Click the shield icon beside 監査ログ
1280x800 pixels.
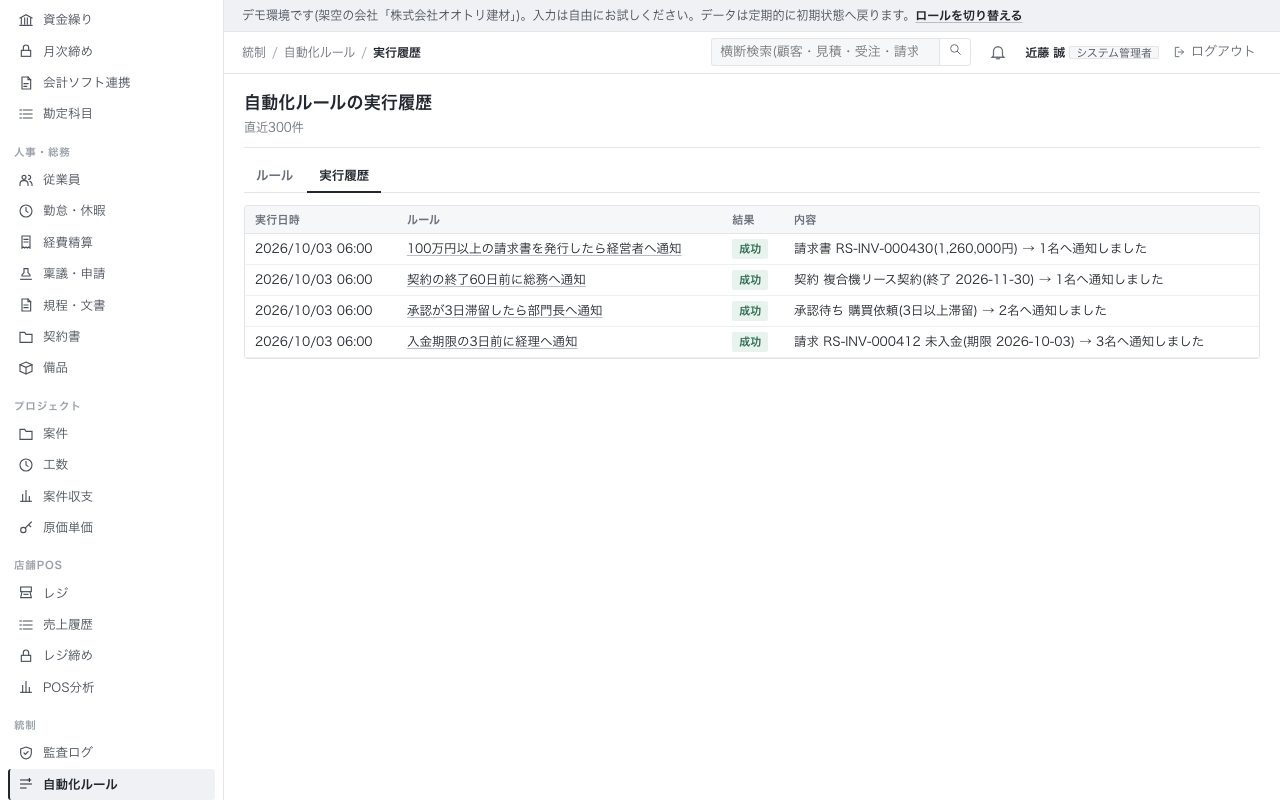click(x=26, y=753)
